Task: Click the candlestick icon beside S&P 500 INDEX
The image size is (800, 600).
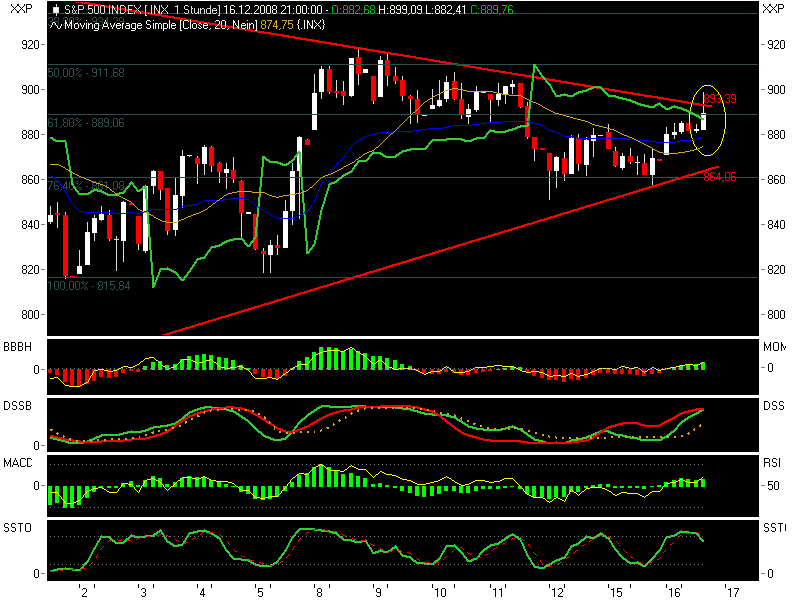Action: click(54, 9)
